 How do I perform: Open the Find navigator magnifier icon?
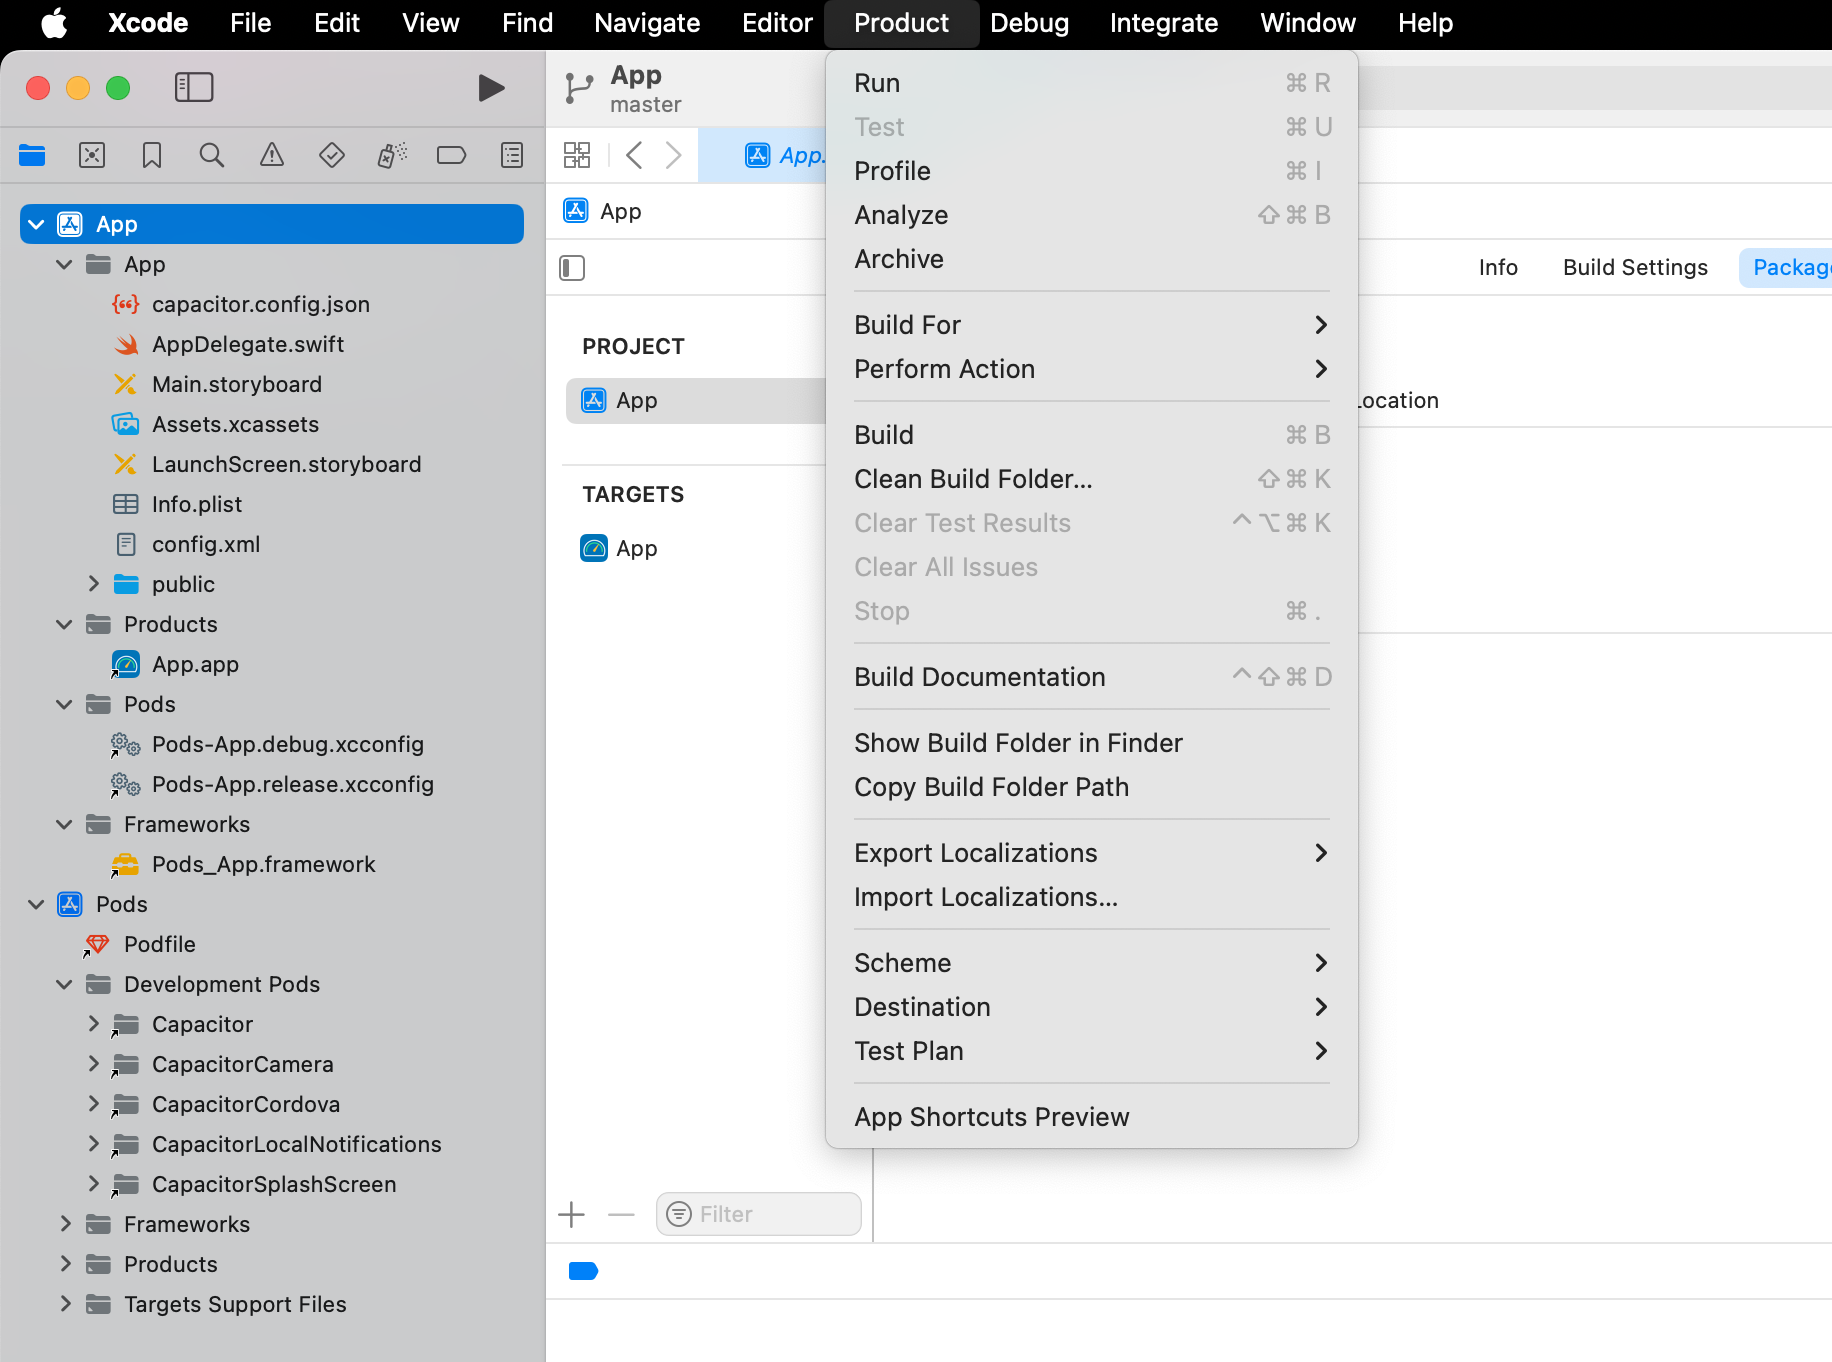coord(212,155)
